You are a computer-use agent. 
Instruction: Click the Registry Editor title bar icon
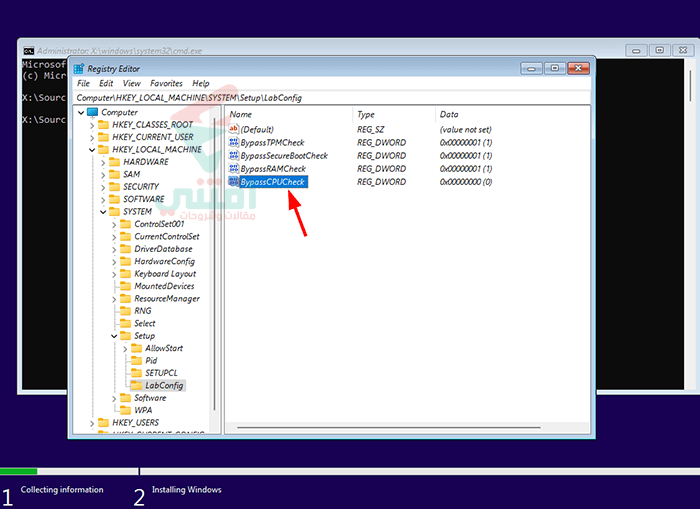(x=79, y=69)
